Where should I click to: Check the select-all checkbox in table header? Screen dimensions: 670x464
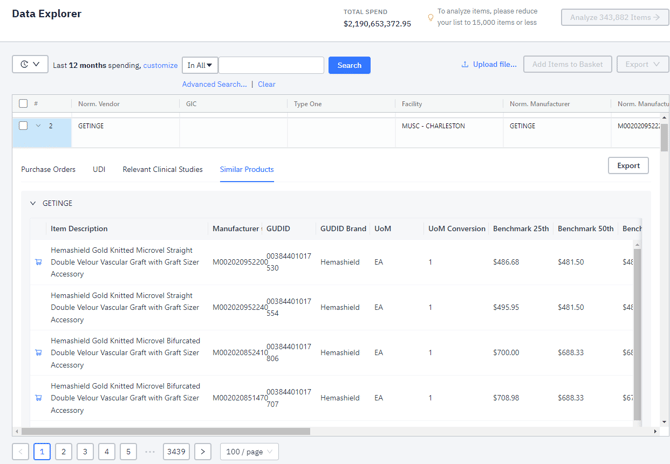23,104
